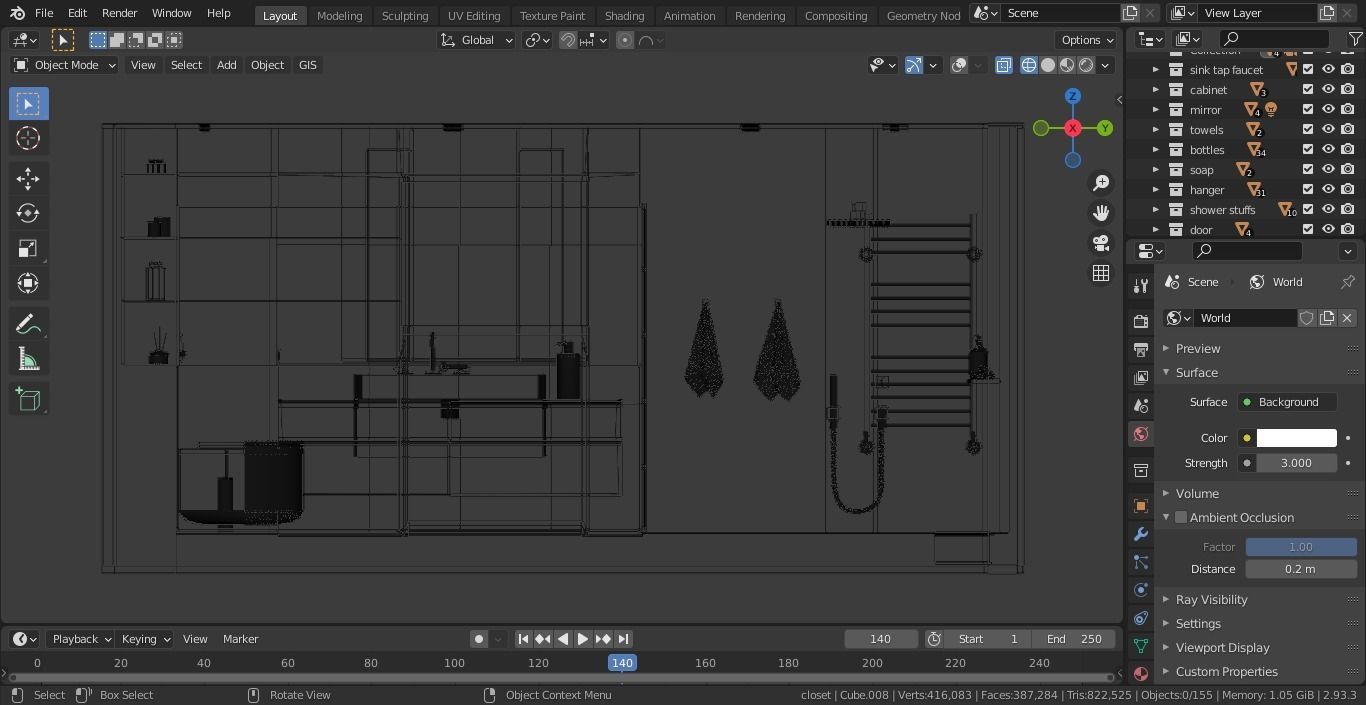Image resolution: width=1366 pixels, height=705 pixels.
Task: Open the Add menu in viewport
Action: point(226,65)
